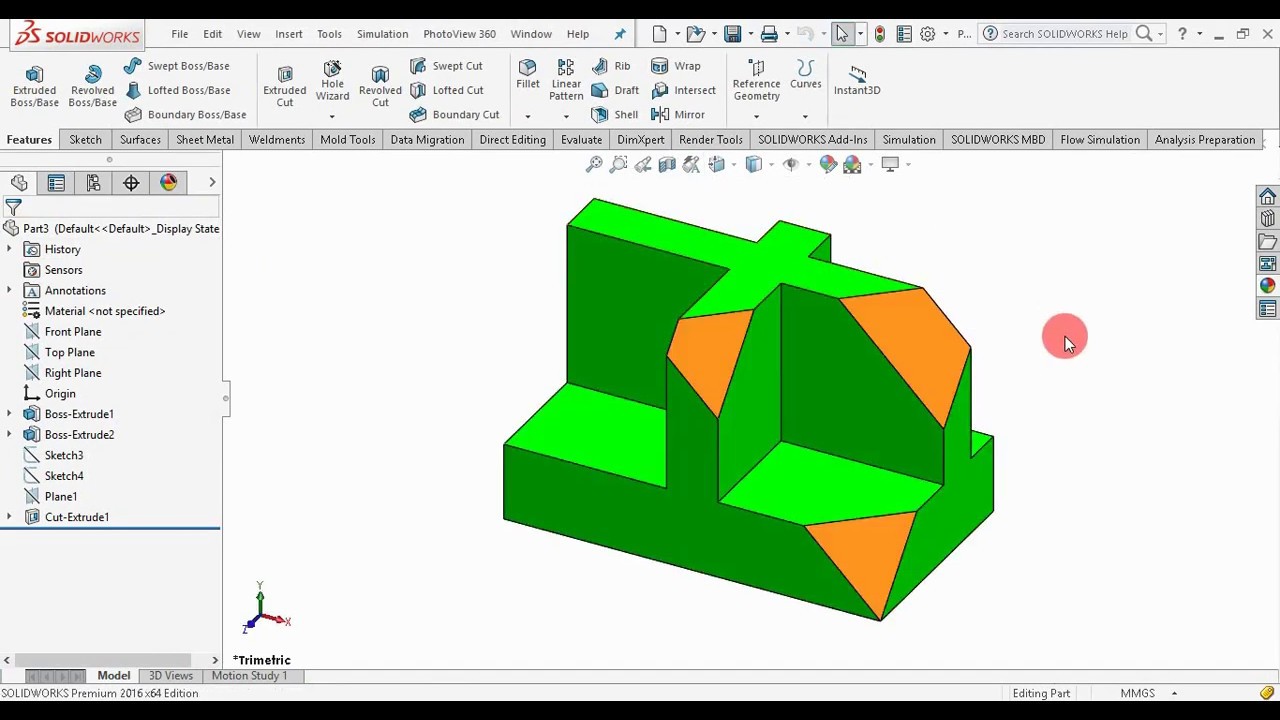
Task: Open the Curves dropdown arrow
Action: pos(805,116)
